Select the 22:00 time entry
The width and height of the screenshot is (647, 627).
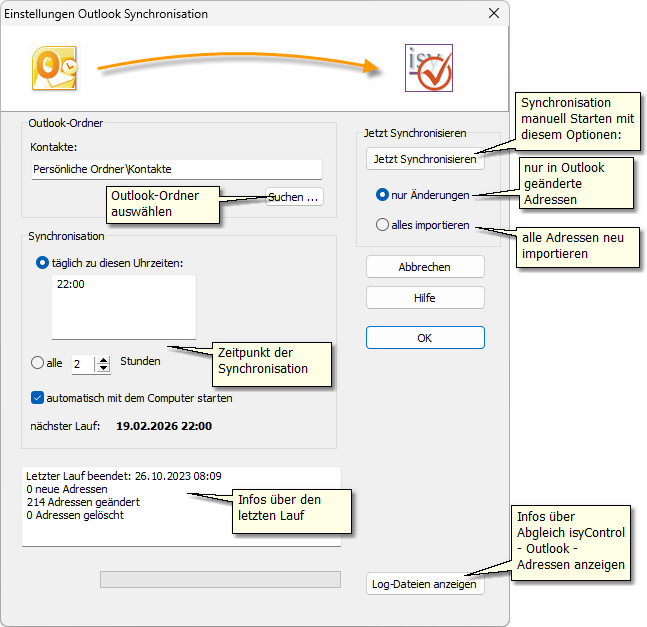point(71,285)
